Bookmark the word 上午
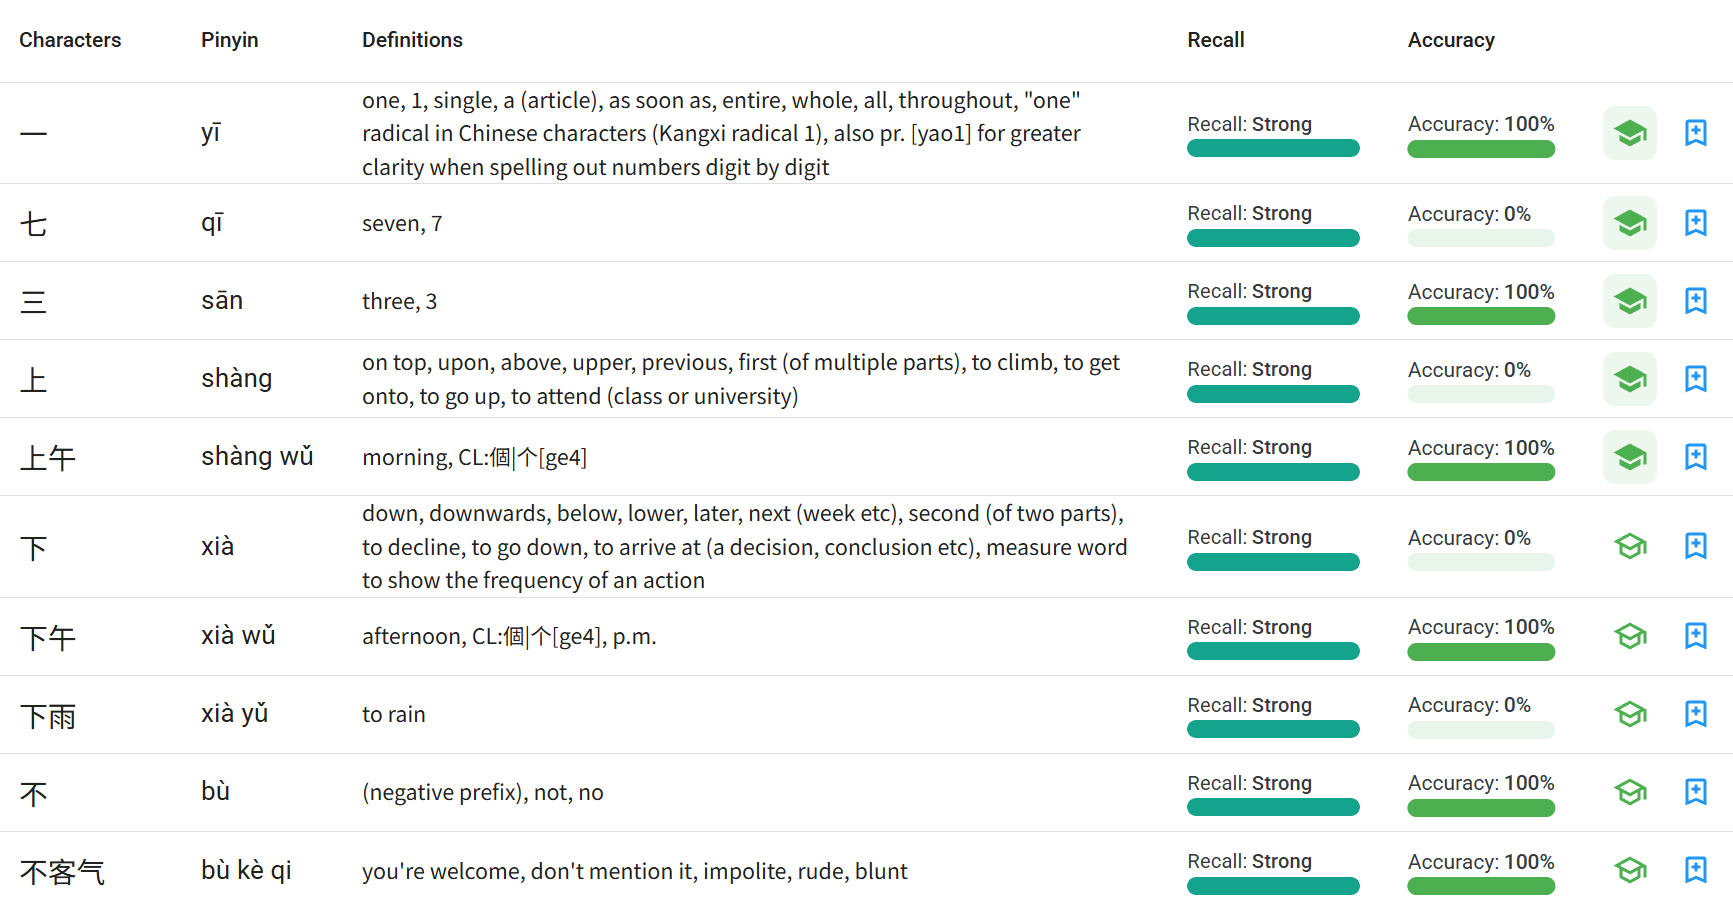Screen dimensions: 1733x908 pos(1696,457)
